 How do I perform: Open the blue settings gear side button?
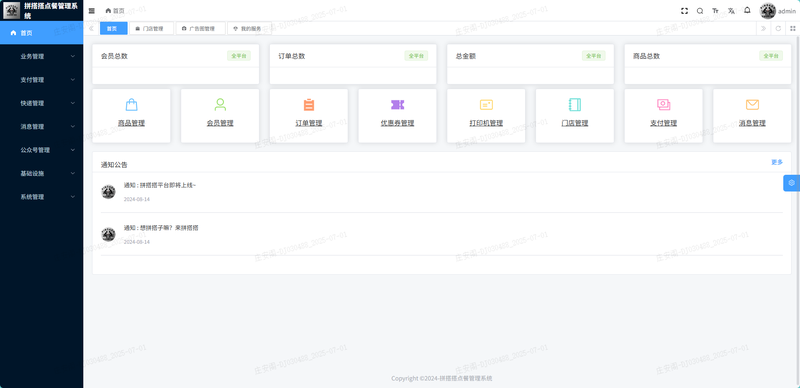pos(791,183)
